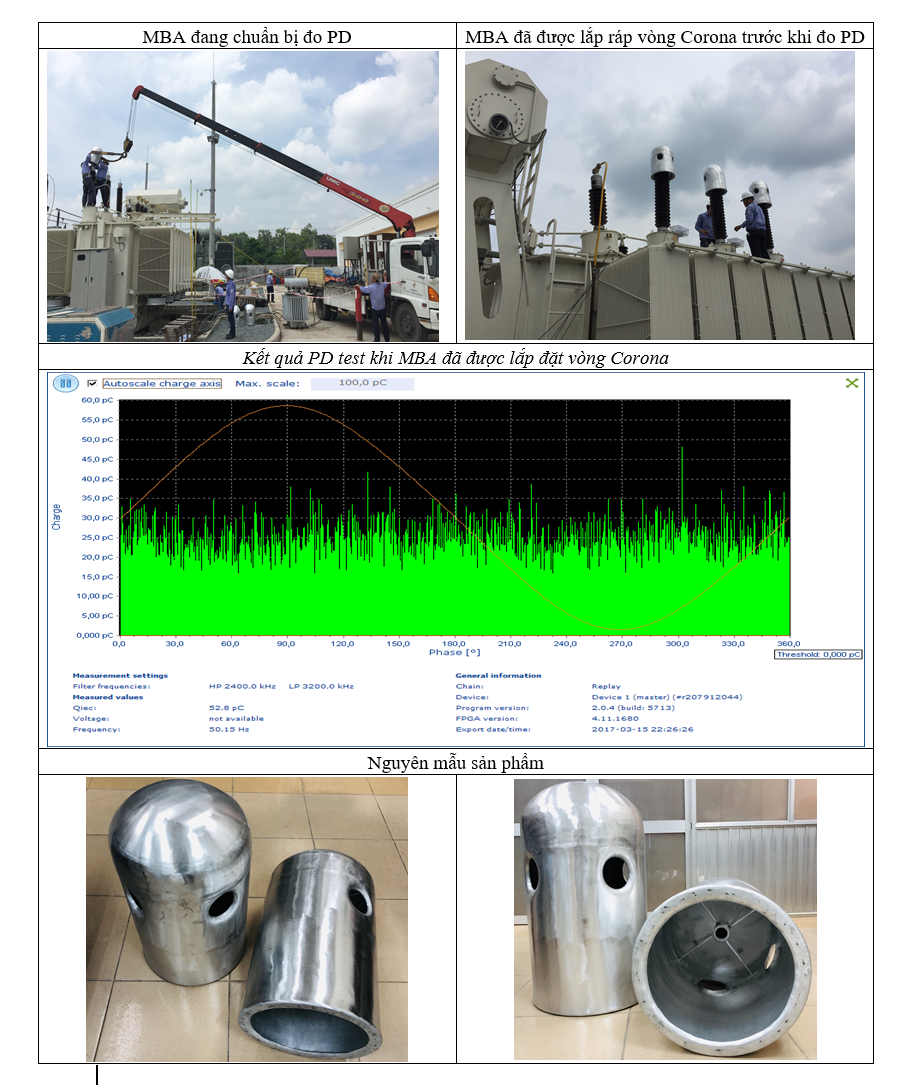This screenshot has height=1085, width=913.
Task: Click the pause button above the chart
Action: (x=66, y=383)
